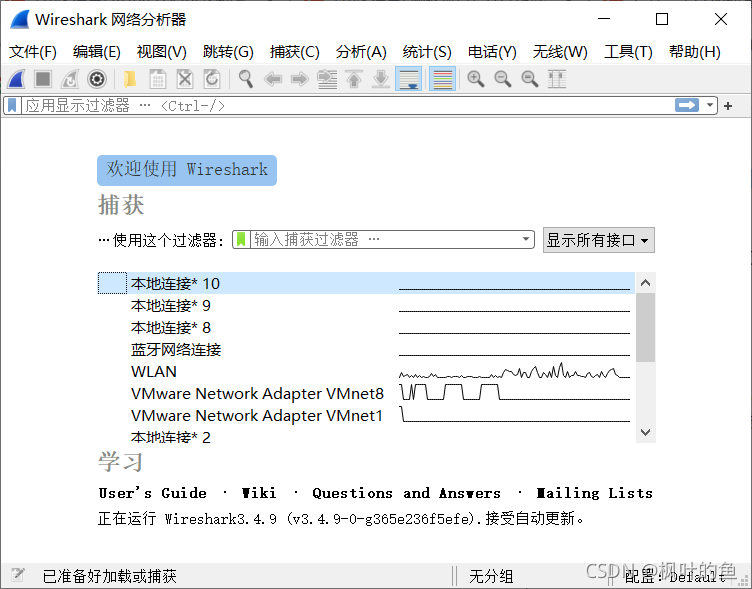Click the 无分组 status bar field
The height and width of the screenshot is (589, 752).
point(491,576)
